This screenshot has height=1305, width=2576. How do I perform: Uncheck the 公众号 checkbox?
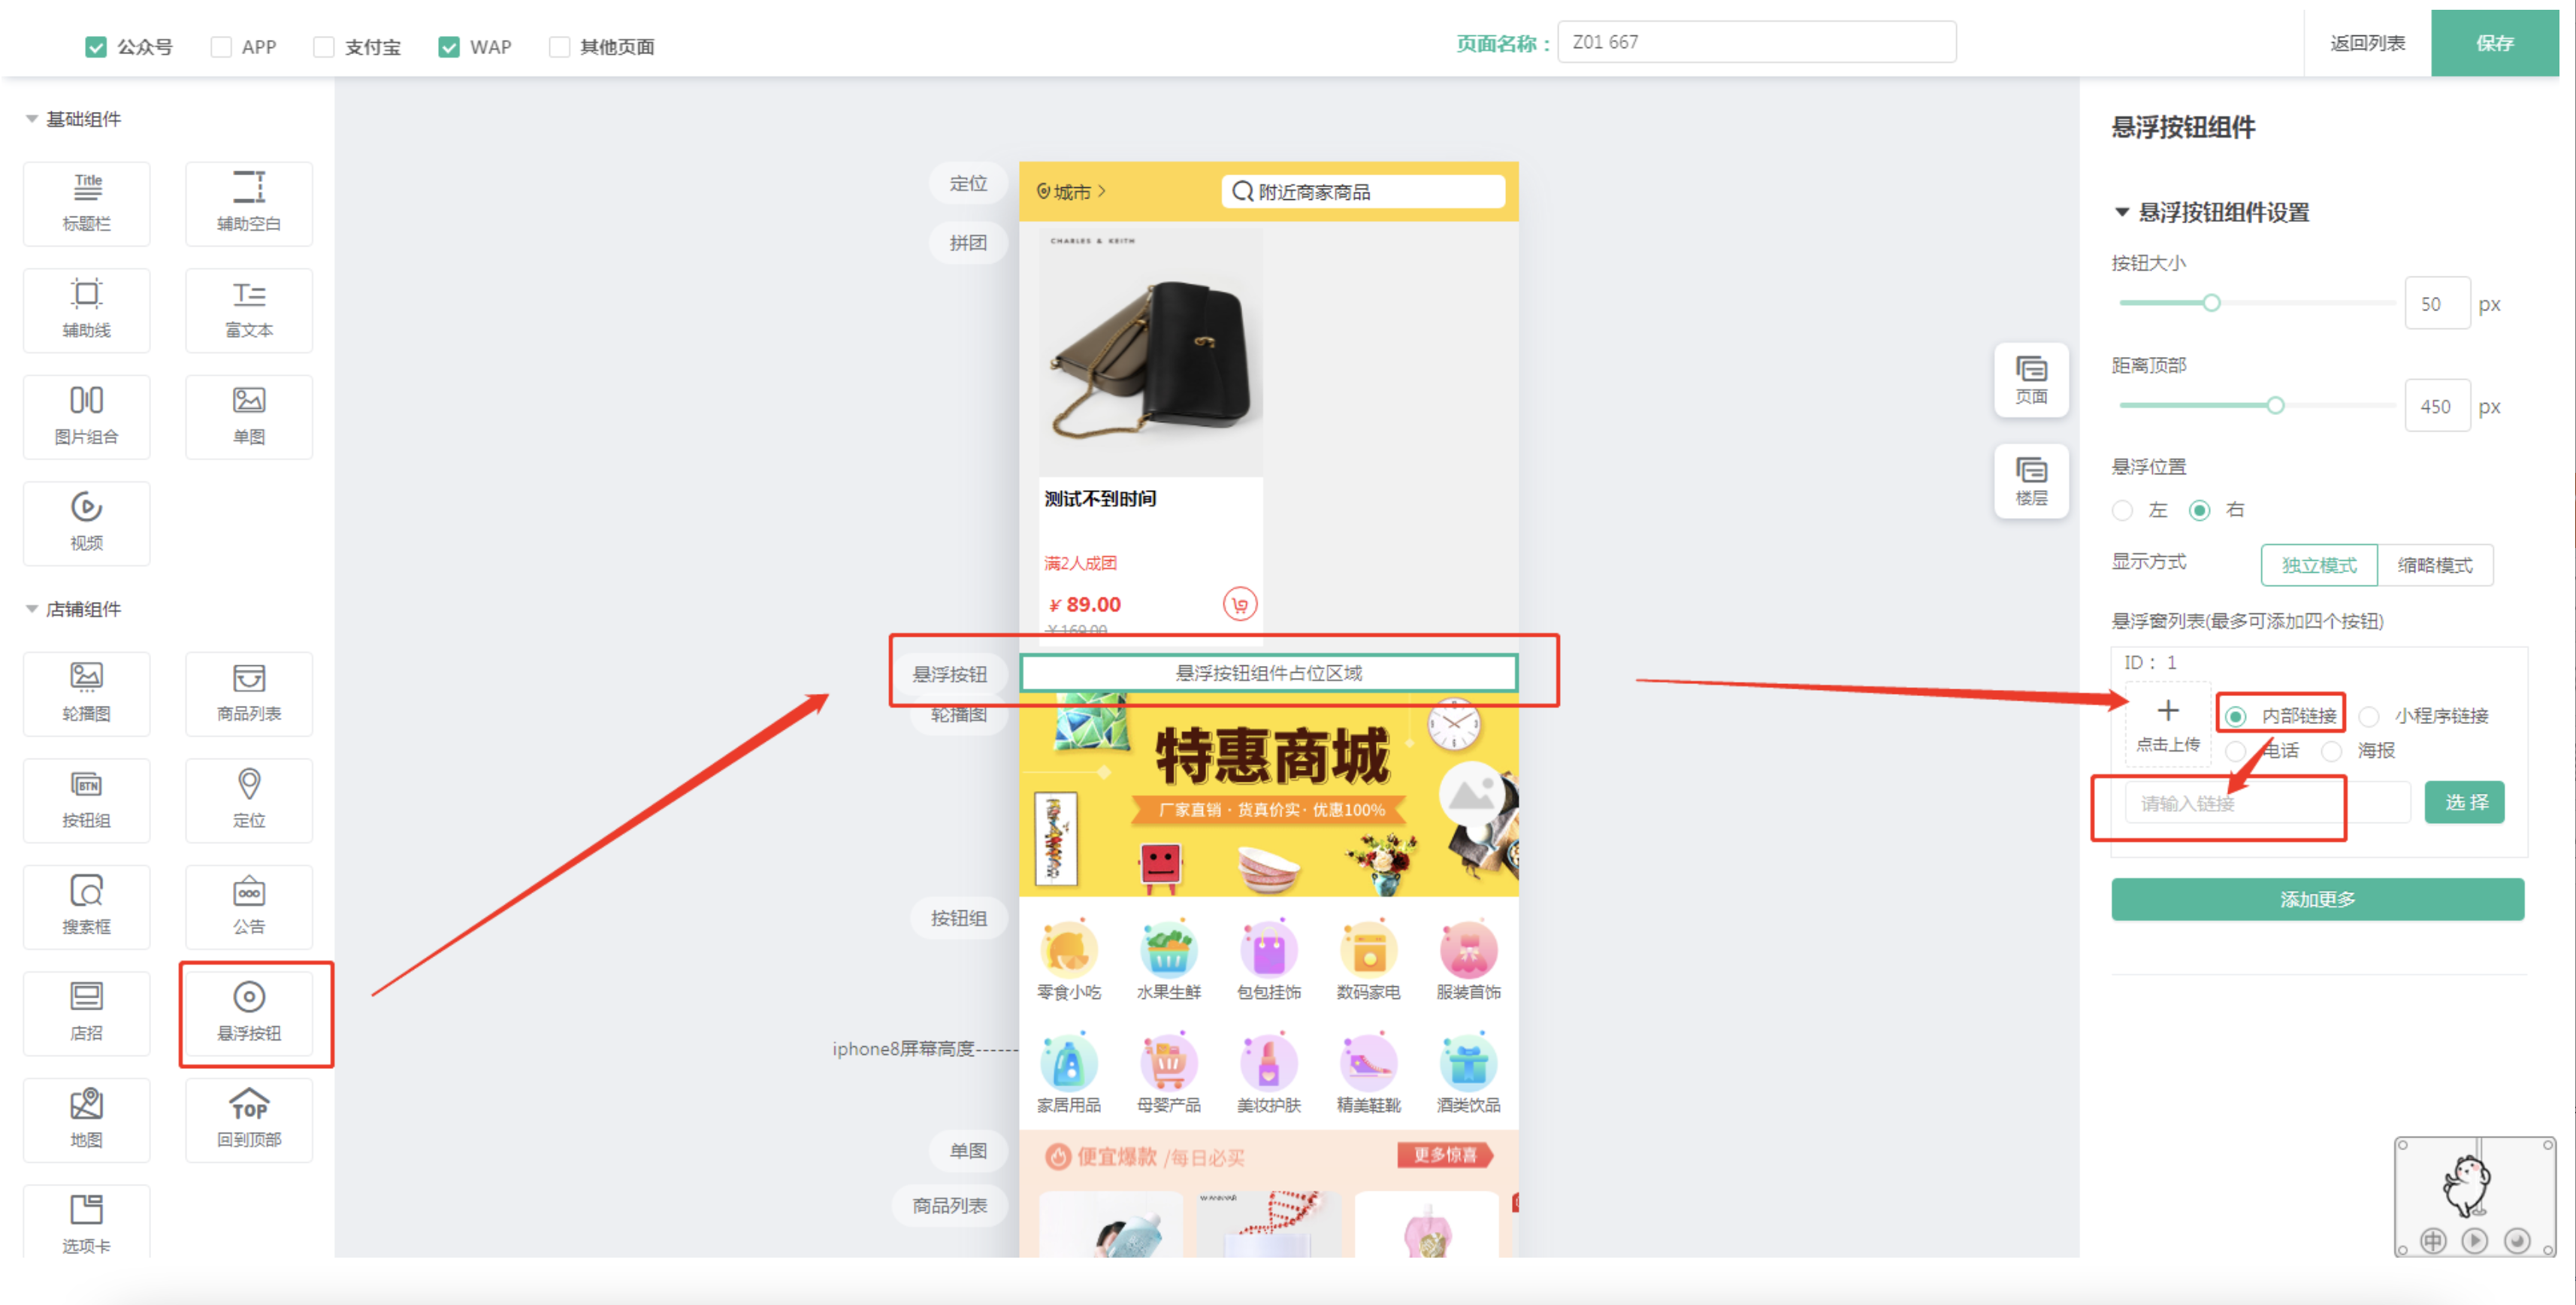pos(96,47)
